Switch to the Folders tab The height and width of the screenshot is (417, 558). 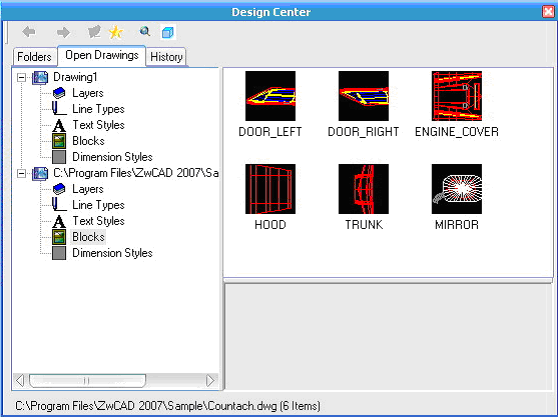(35, 57)
